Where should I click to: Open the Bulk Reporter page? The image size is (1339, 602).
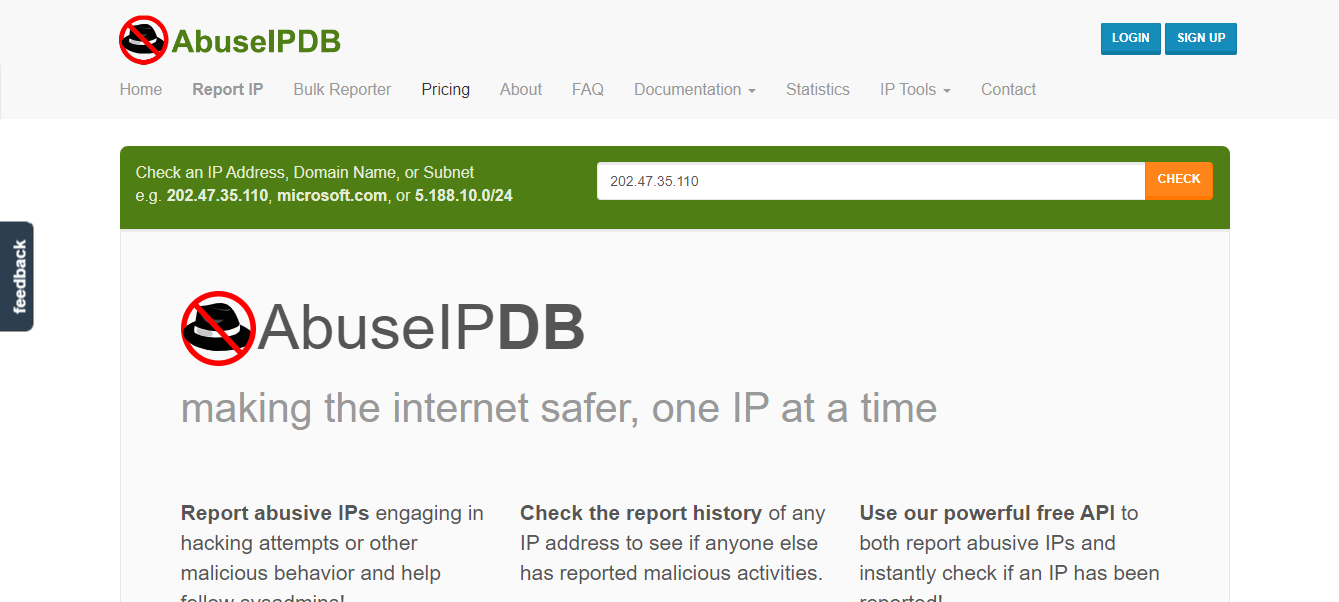(341, 89)
